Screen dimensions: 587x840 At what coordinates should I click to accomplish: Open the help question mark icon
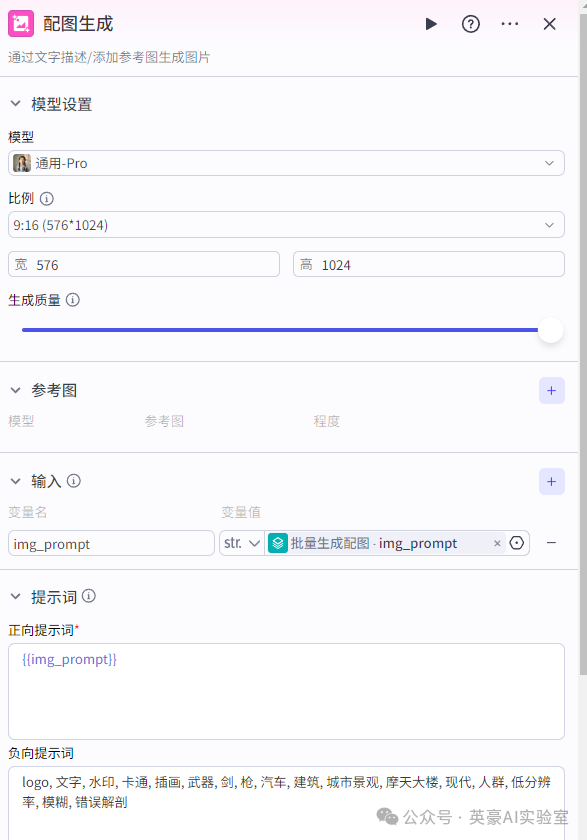471,24
